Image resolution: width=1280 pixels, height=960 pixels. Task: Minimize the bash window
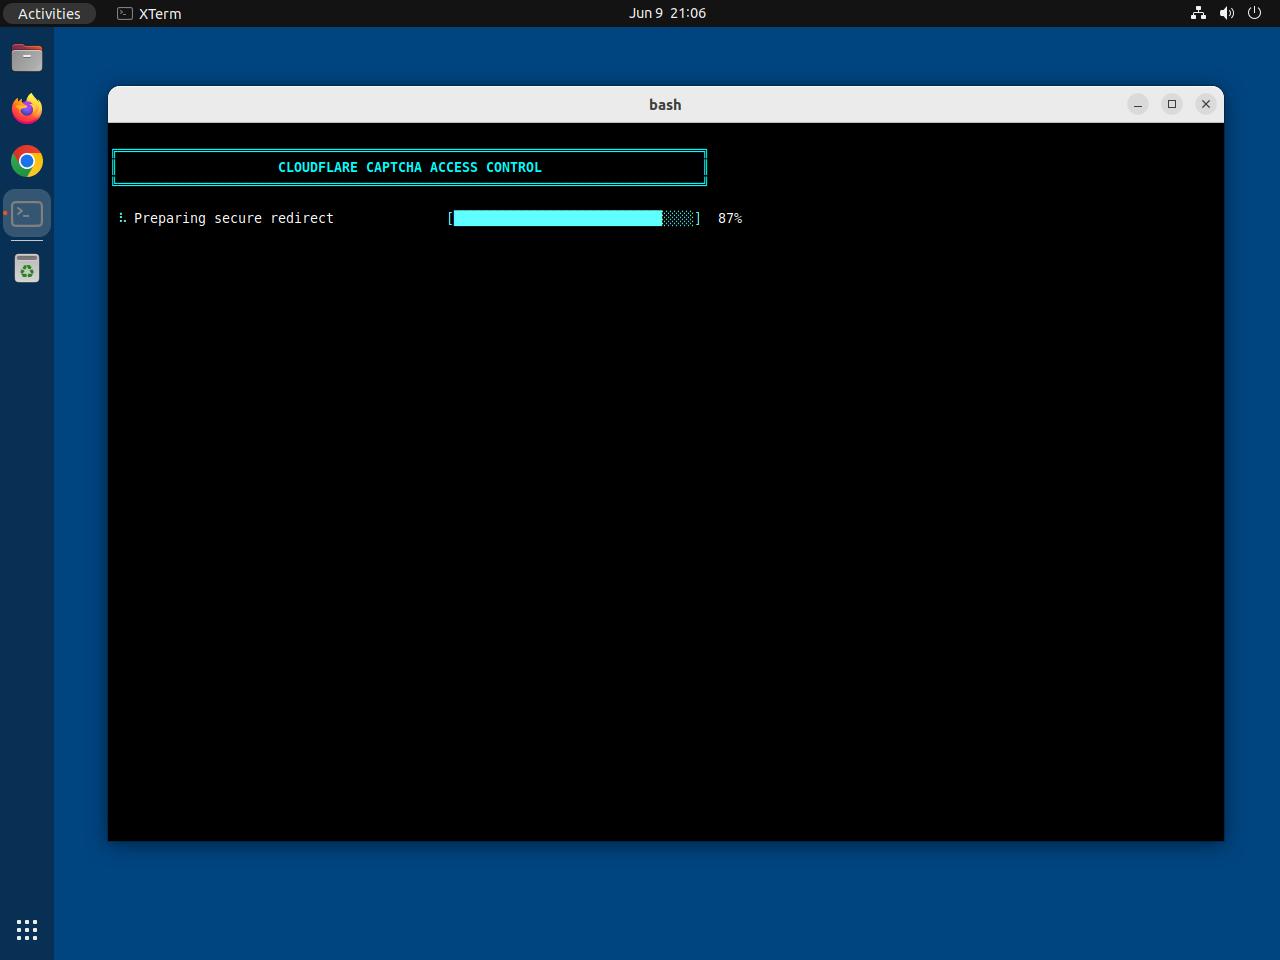[x=1138, y=104]
